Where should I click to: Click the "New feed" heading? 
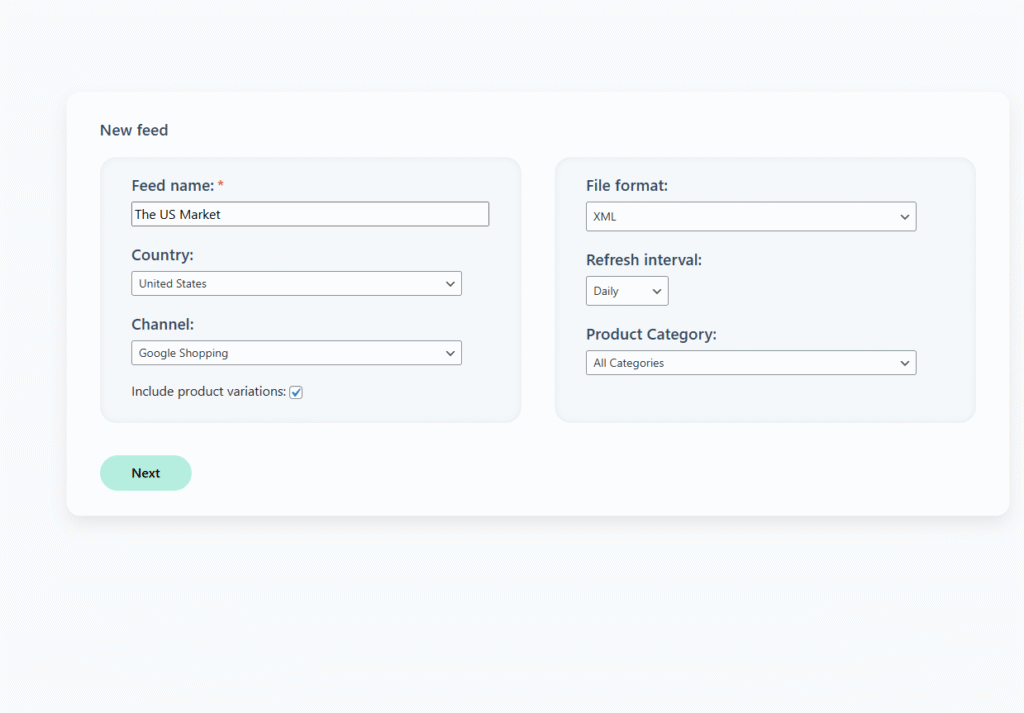[134, 130]
